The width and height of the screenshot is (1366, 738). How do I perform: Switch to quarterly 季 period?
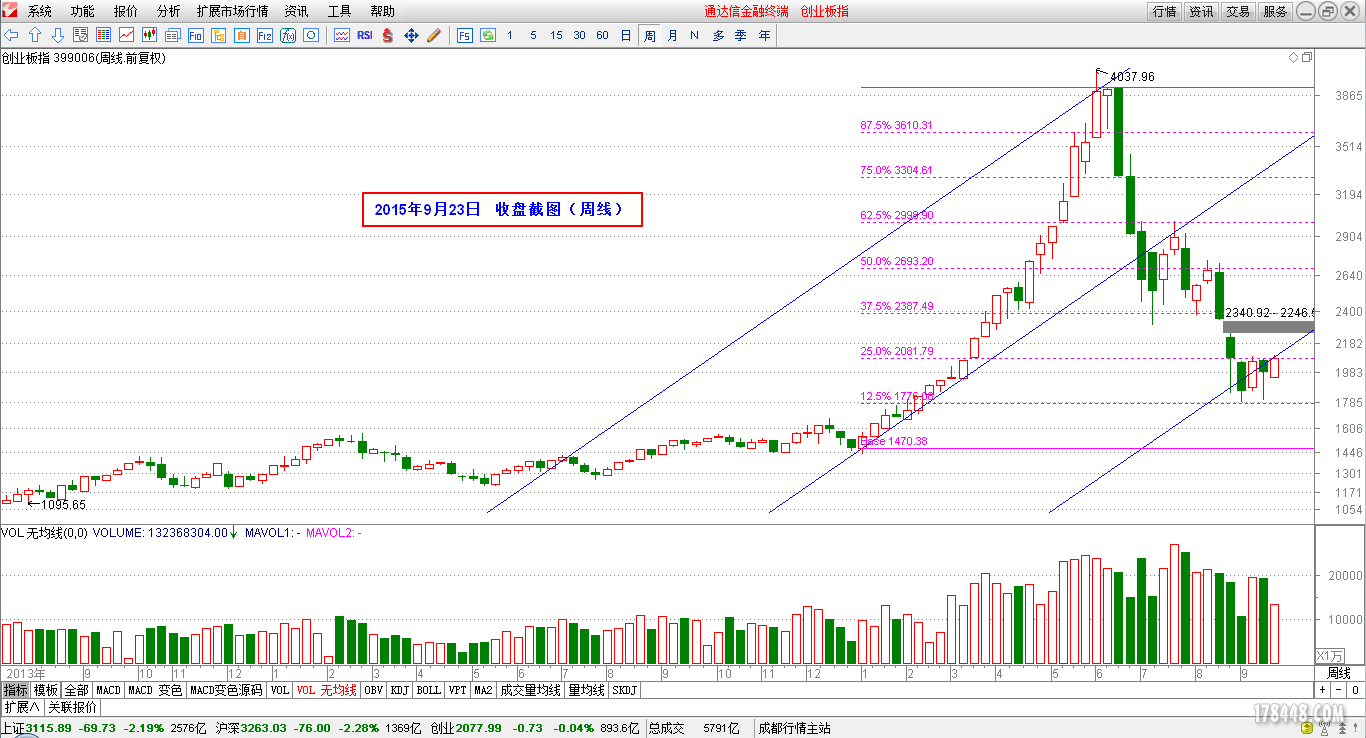click(741, 35)
